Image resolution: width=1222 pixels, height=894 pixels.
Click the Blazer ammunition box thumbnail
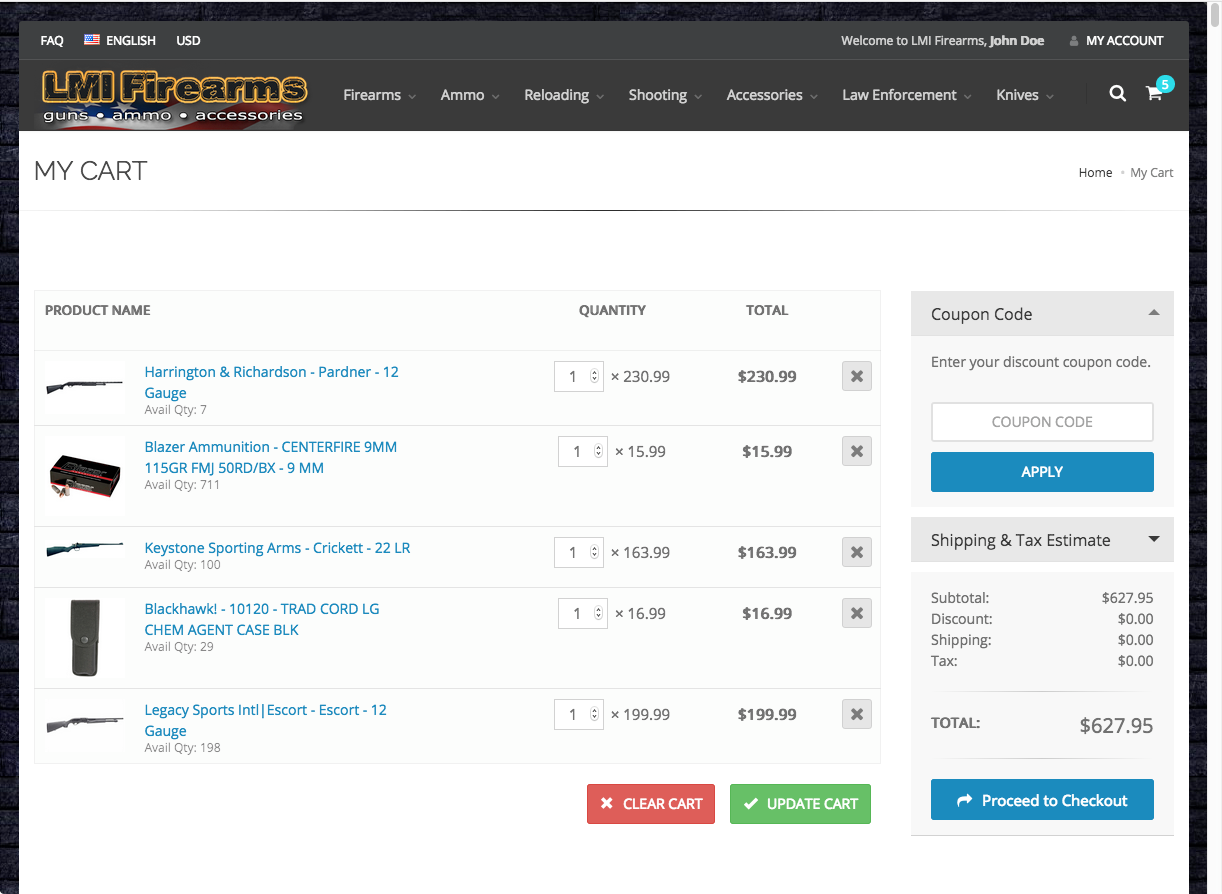coord(85,476)
